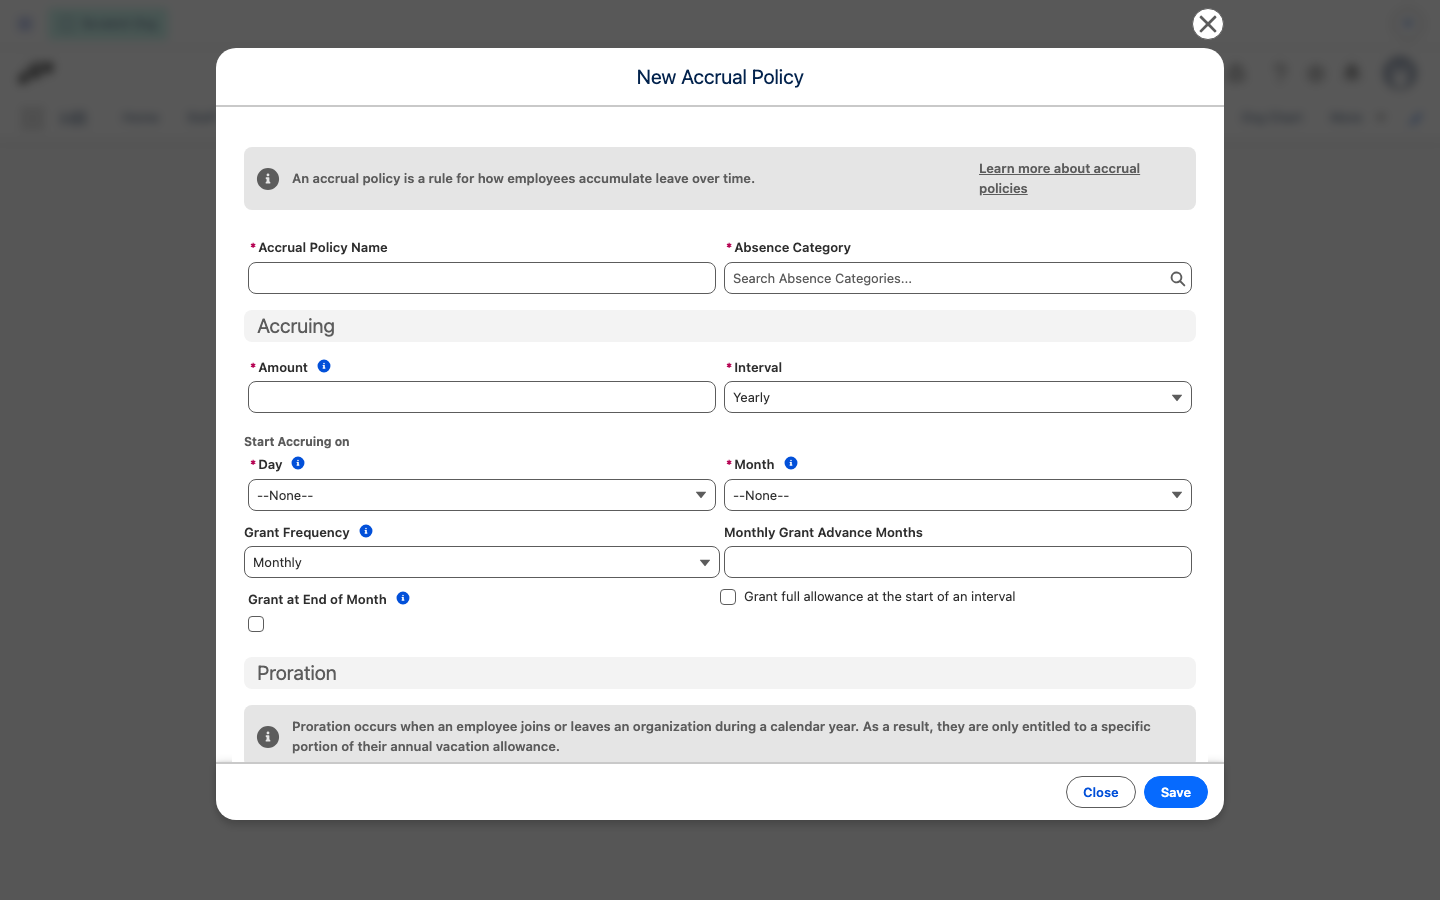Screen dimensions: 1440x900
Task: Open the Grant Frequency dropdown set to Monthly
Action: [x=482, y=562]
